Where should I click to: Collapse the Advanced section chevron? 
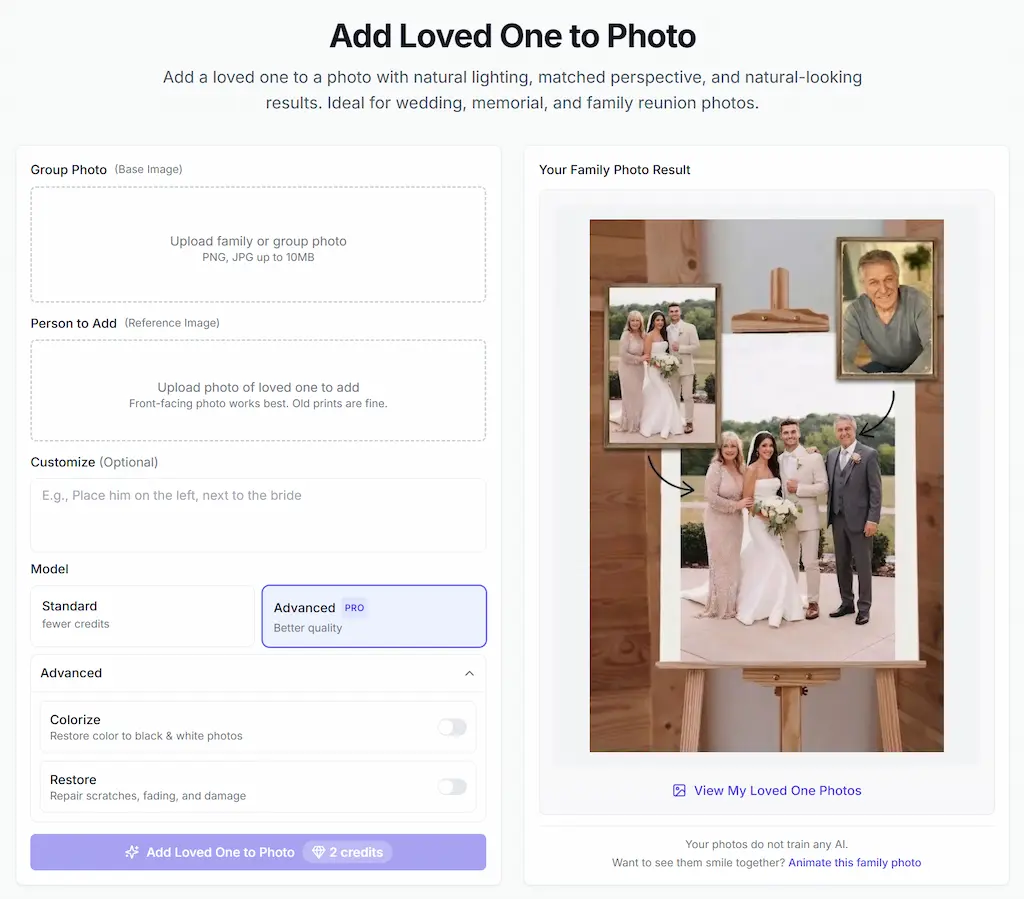(x=470, y=673)
